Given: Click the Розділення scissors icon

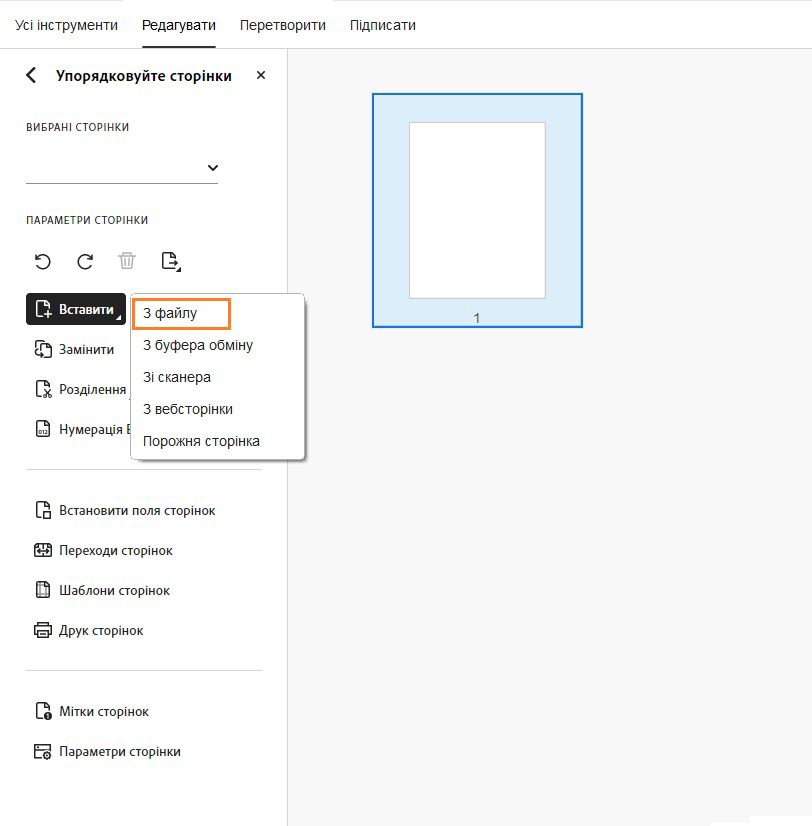Looking at the screenshot, I should click(43, 389).
